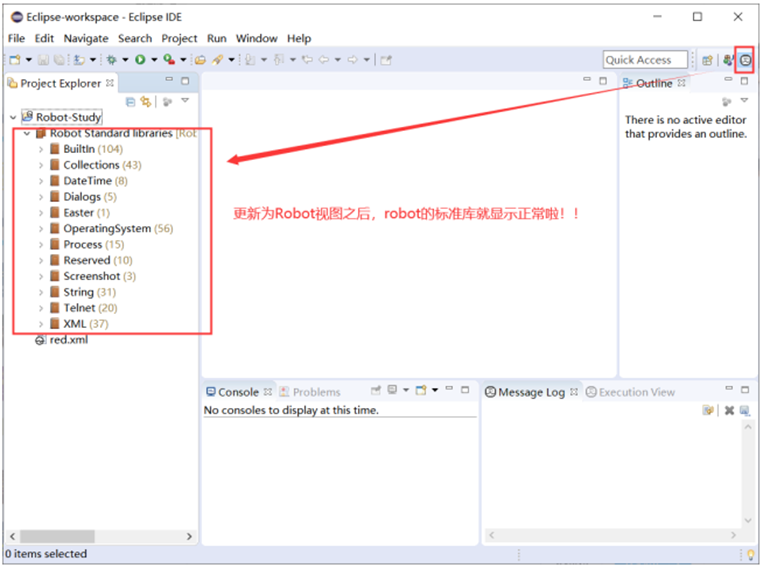This screenshot has height=568, width=763.
Task: Collapse the Robot Standard libraries node
Action: point(27,133)
